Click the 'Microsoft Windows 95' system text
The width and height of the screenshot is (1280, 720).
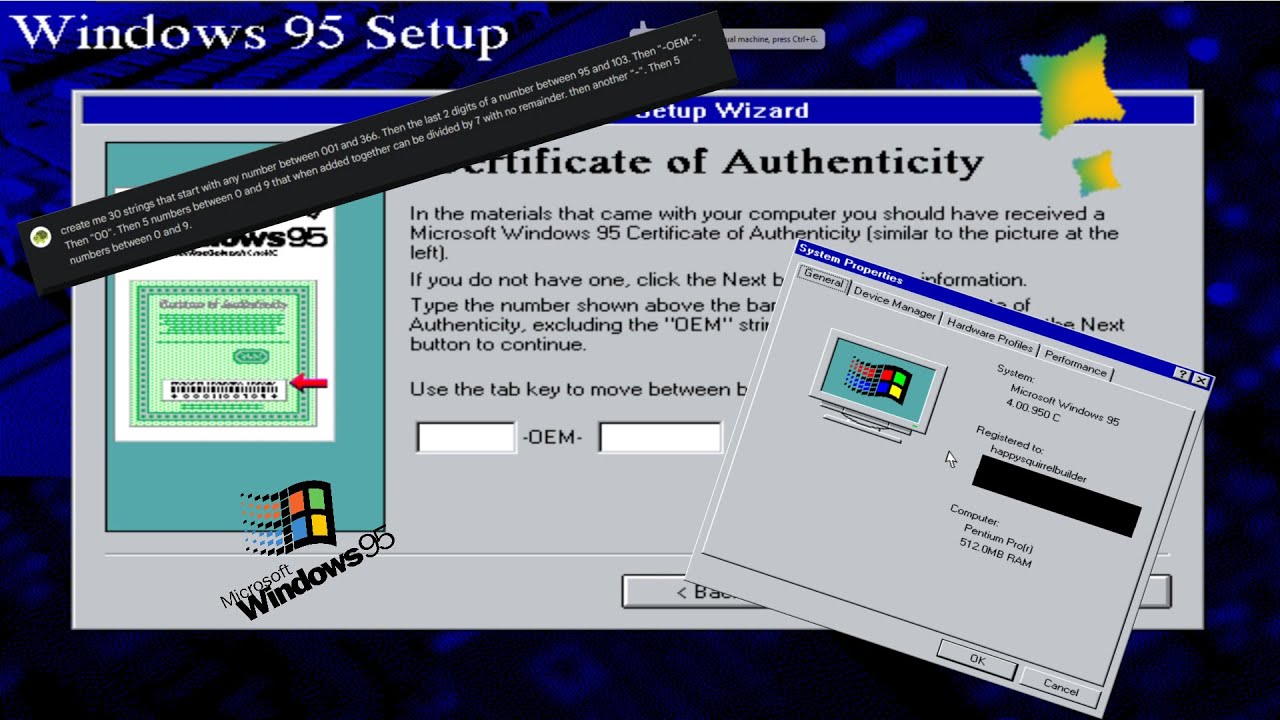[x=1064, y=404]
